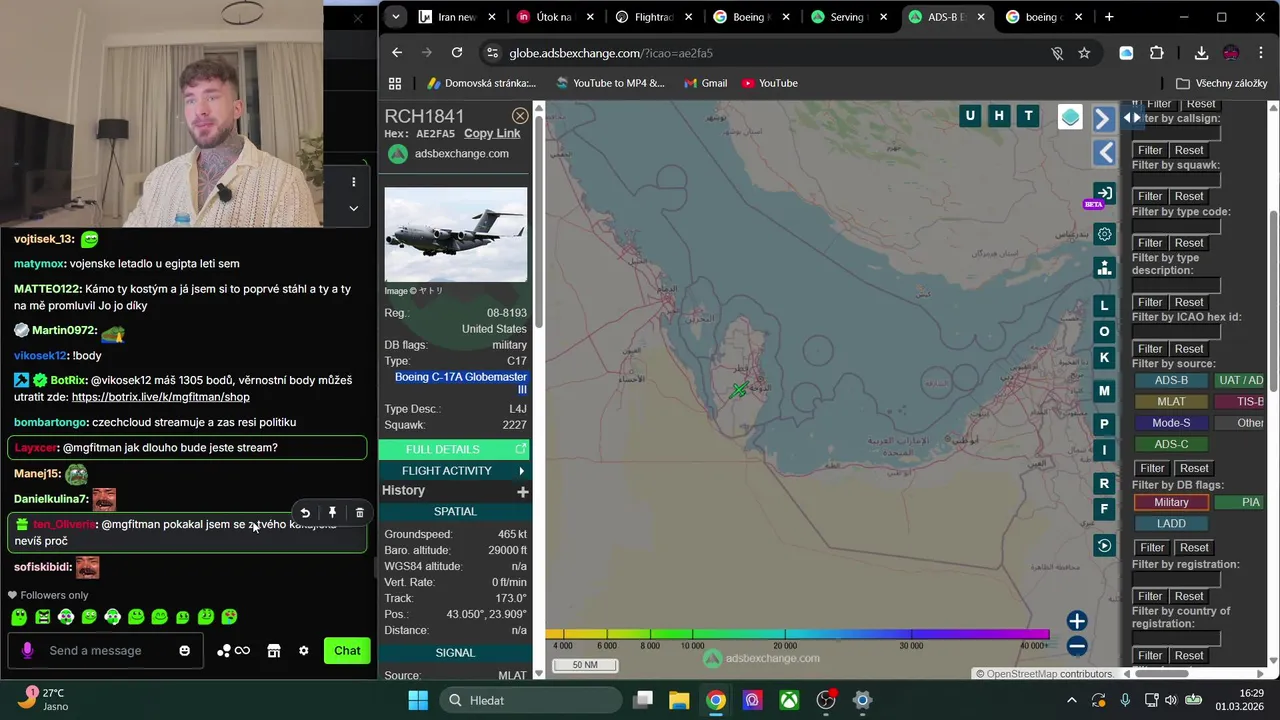Reload the page in Chrome
The image size is (1280, 720).
coord(457,53)
